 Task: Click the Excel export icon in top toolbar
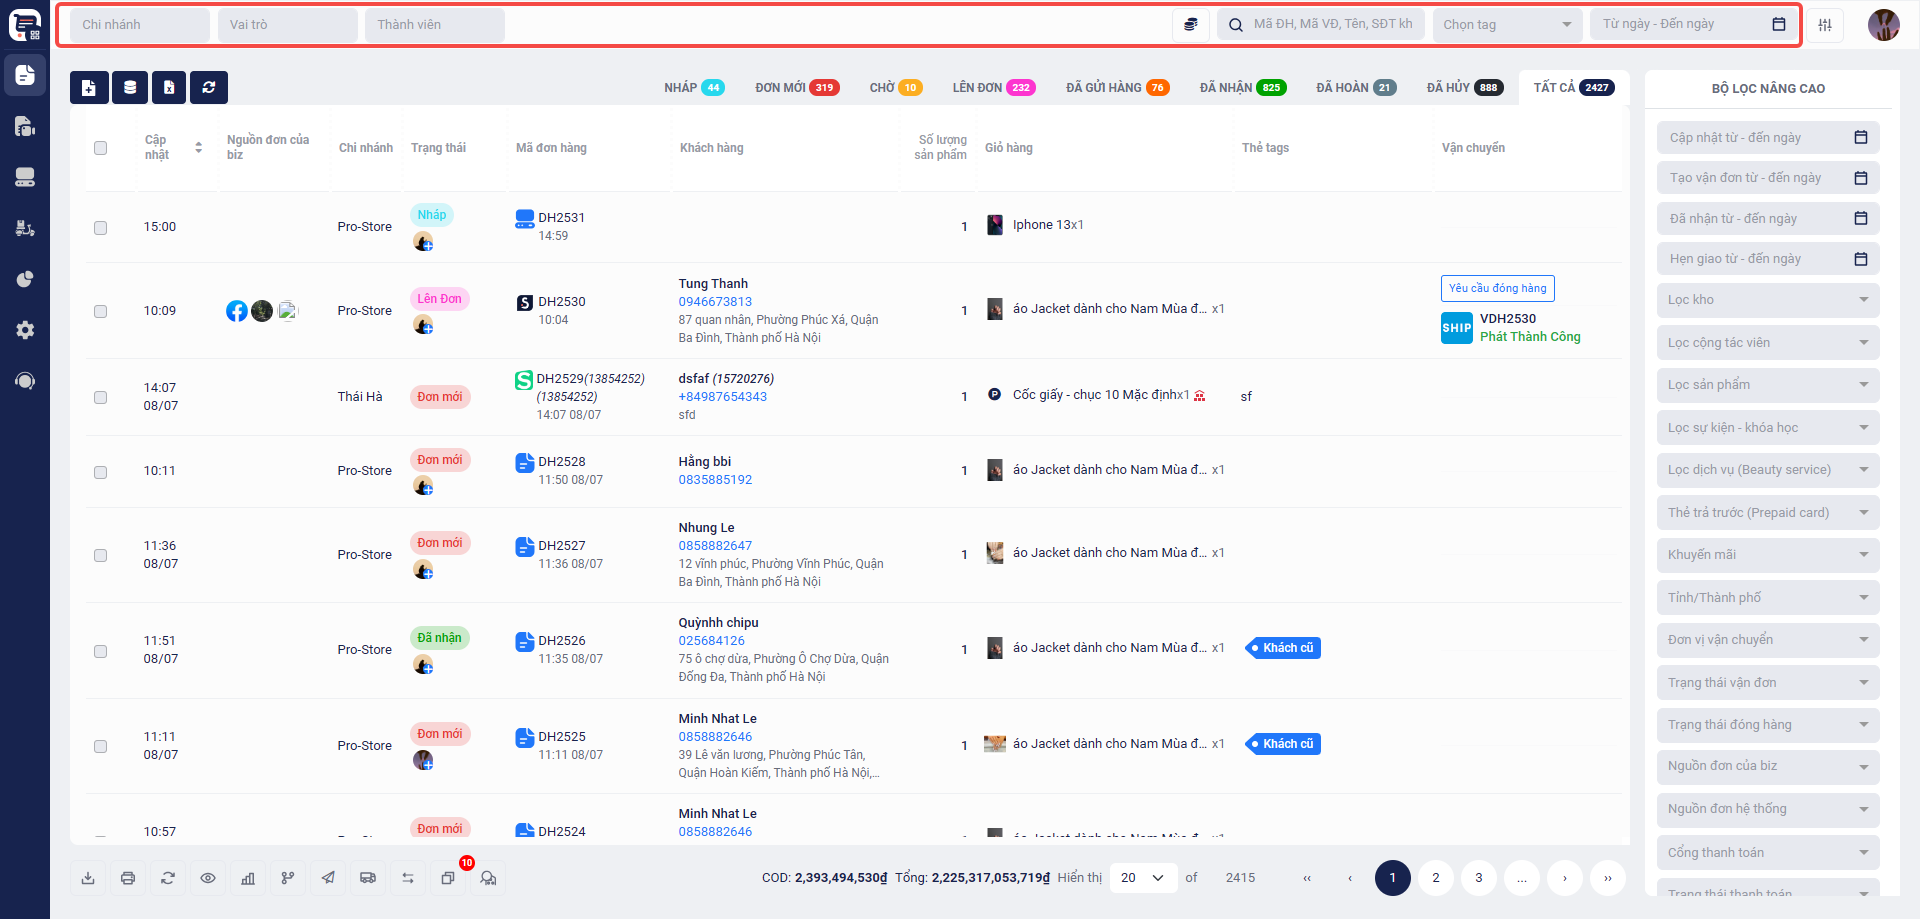pyautogui.click(x=169, y=88)
